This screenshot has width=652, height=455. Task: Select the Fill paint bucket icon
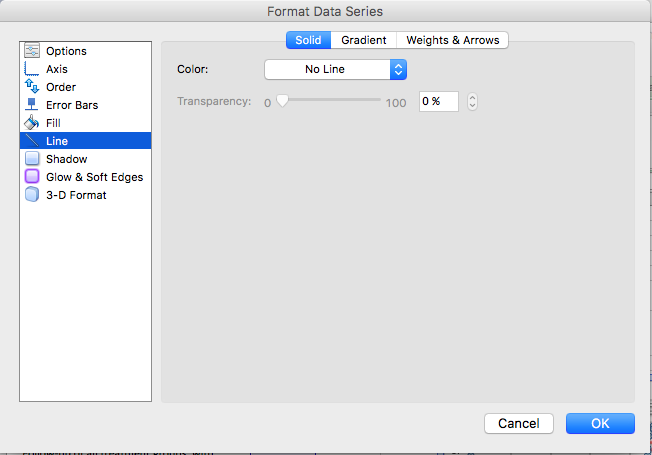coord(31,123)
